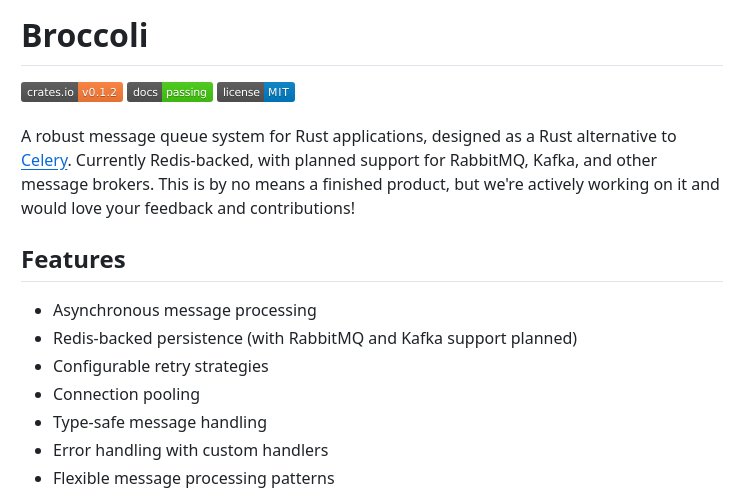Click the orange v0.1.2 badge segment
740x498 pixels.
(100, 92)
